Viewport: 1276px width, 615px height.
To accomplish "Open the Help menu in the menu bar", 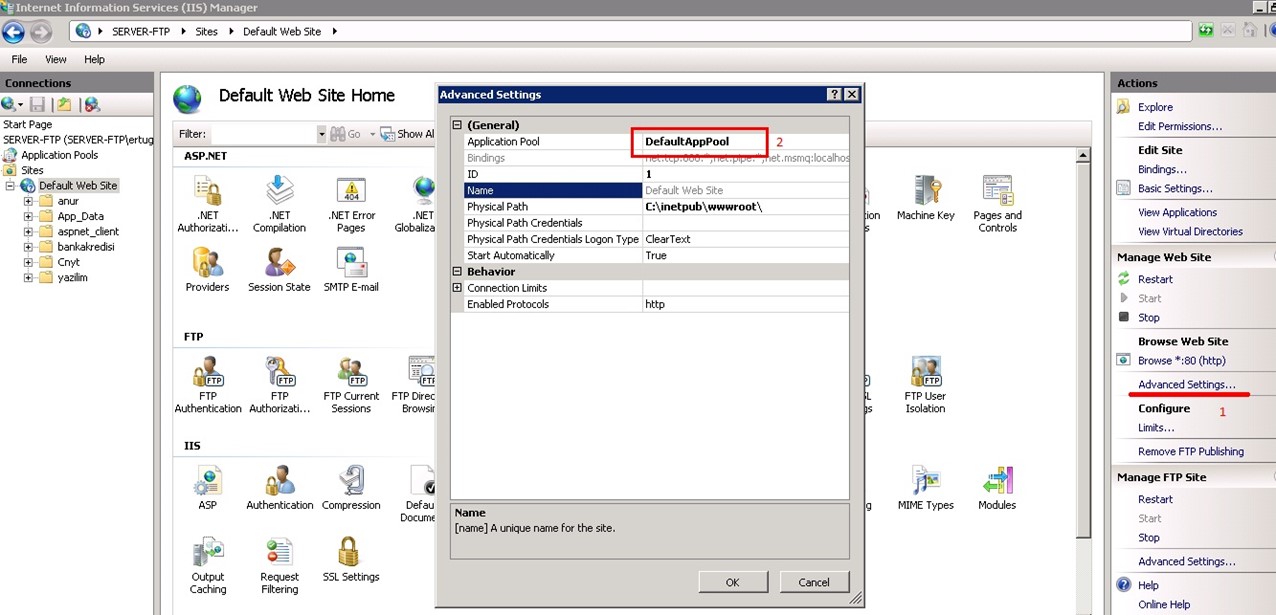I will point(94,59).
